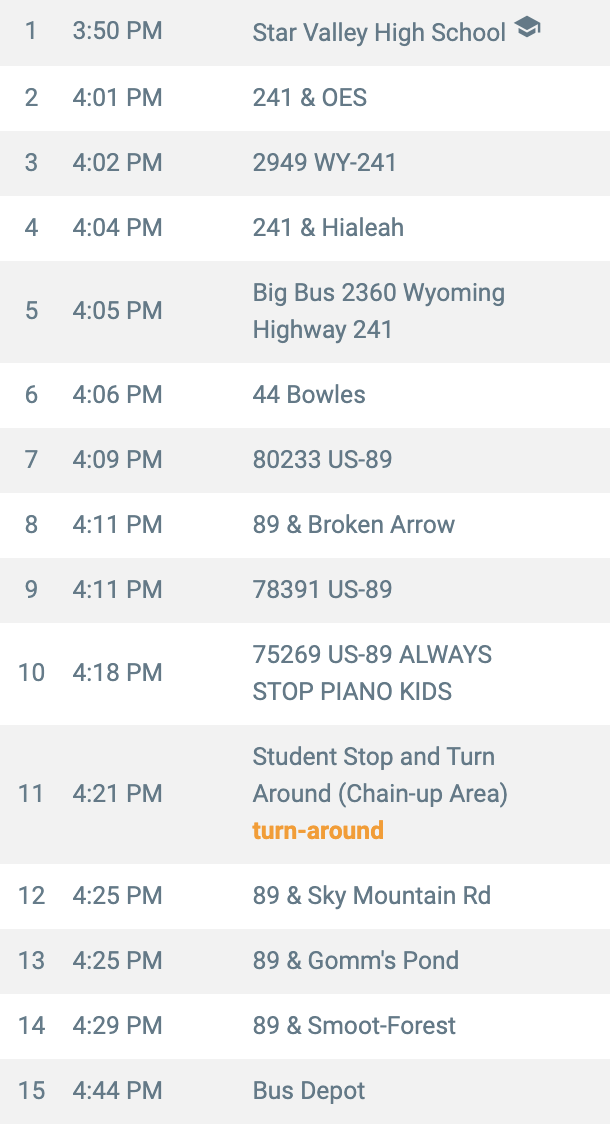
Task: Choose the 89 & Smoot-Forest stop
Action: [x=354, y=1026]
